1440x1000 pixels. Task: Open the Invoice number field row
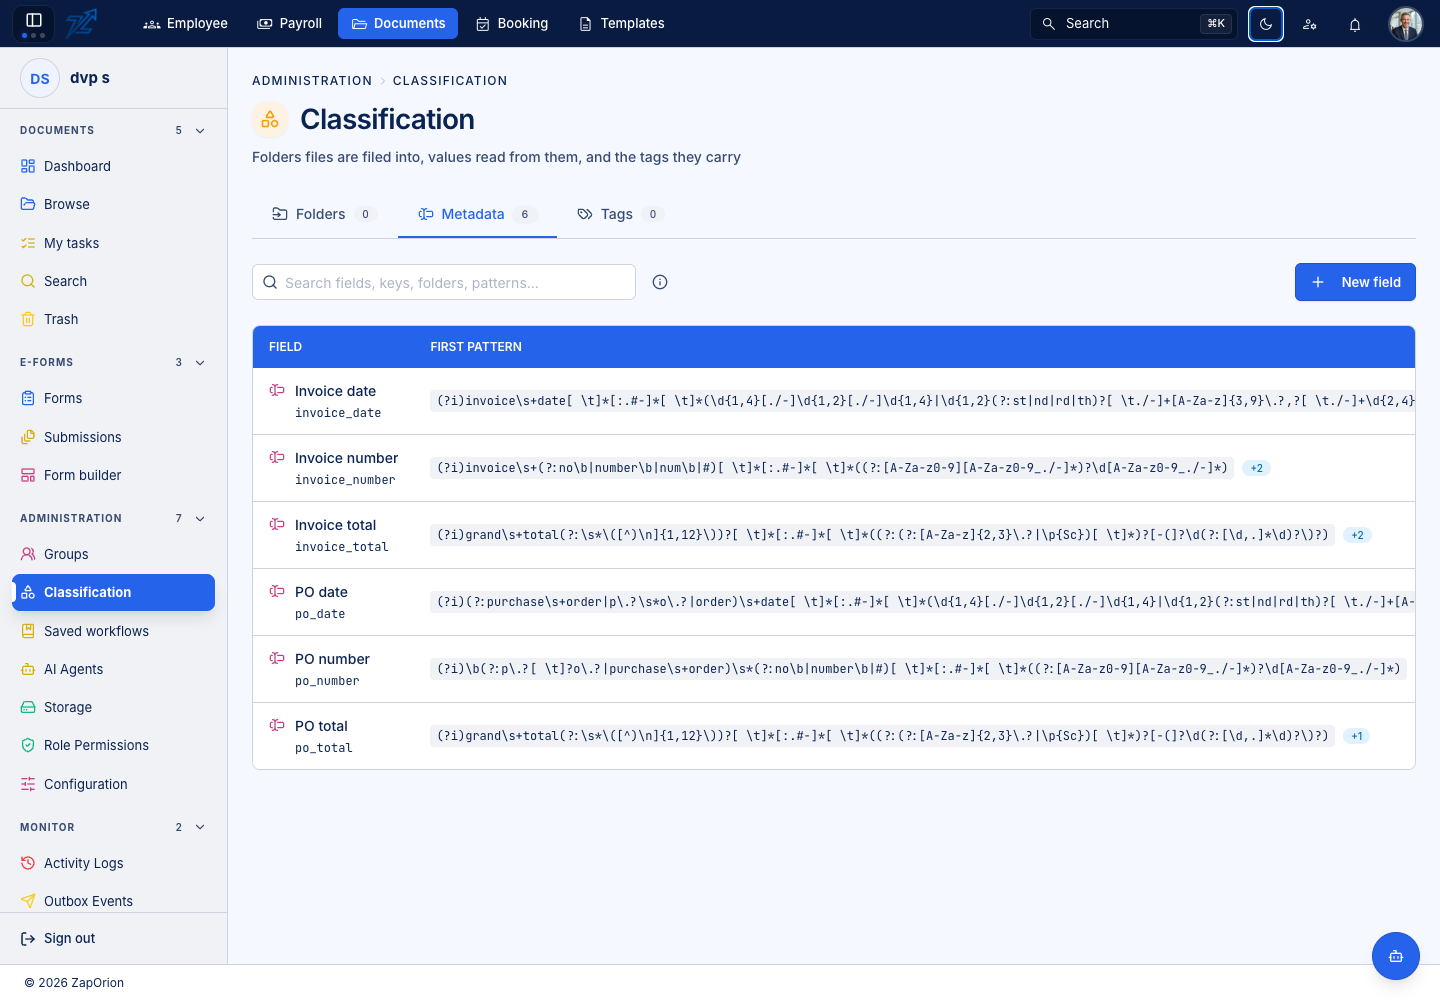(833, 468)
